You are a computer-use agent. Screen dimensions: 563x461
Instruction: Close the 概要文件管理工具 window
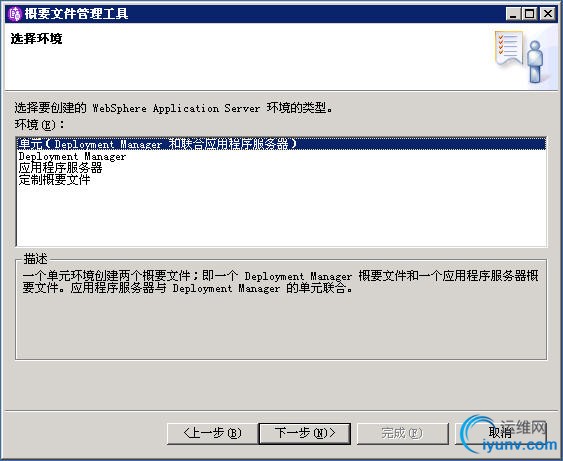[x=548, y=14]
